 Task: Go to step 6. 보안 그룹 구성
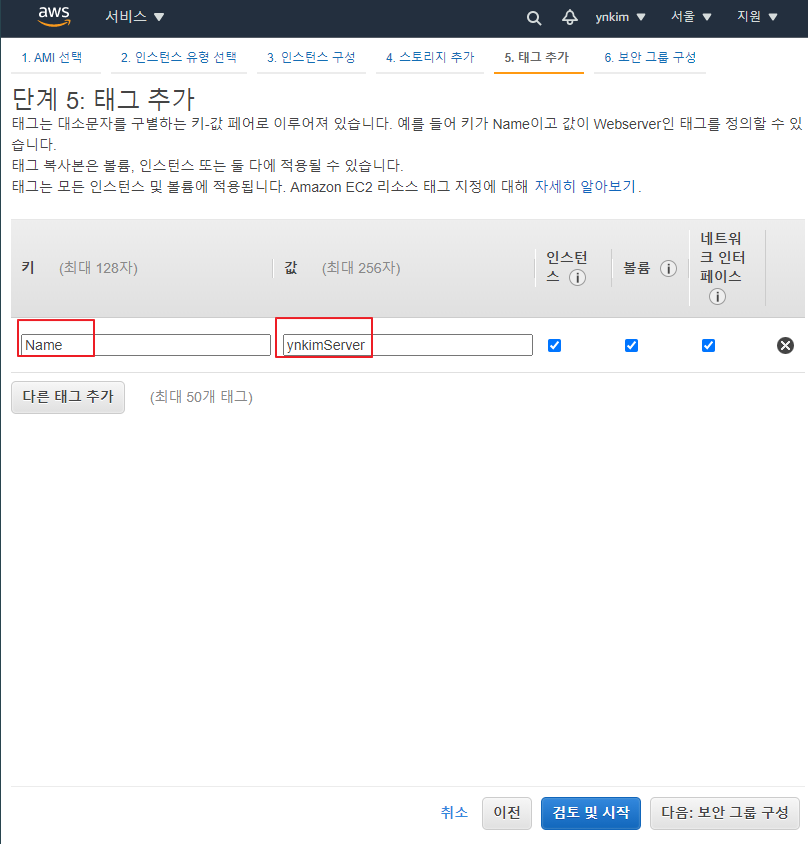[650, 57]
